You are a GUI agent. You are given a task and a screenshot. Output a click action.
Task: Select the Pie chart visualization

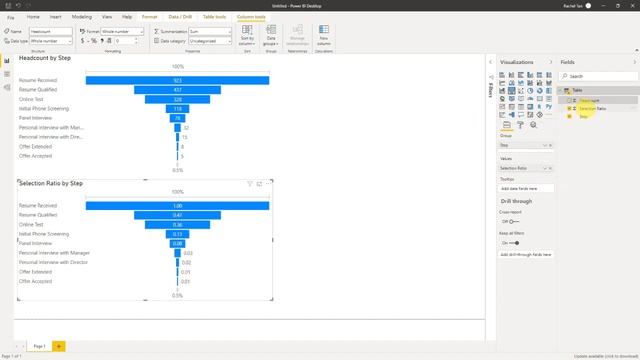pos(530,91)
